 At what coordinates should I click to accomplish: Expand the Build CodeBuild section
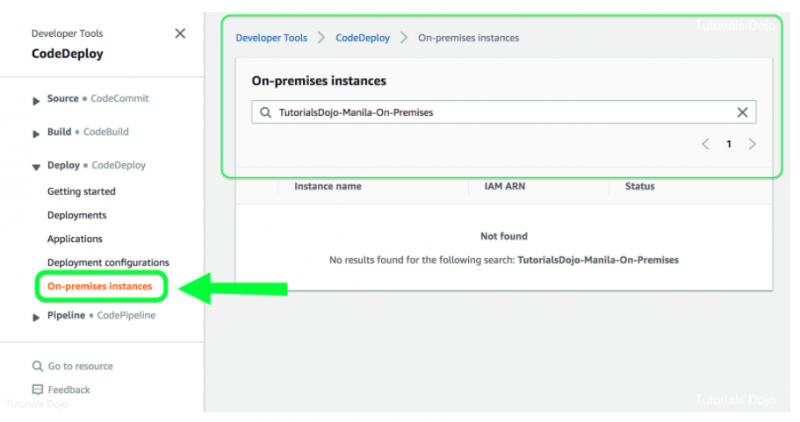[x=38, y=132]
